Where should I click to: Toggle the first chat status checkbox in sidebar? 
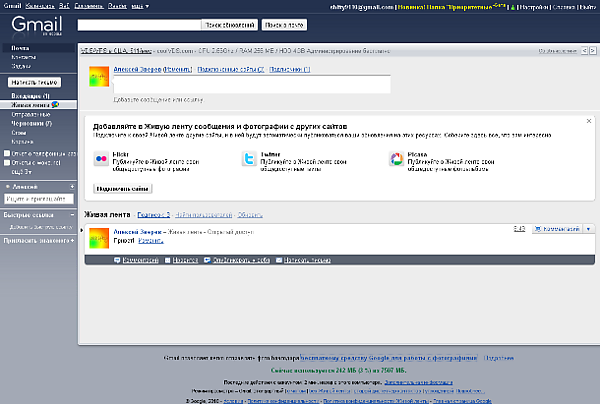coord(7,153)
